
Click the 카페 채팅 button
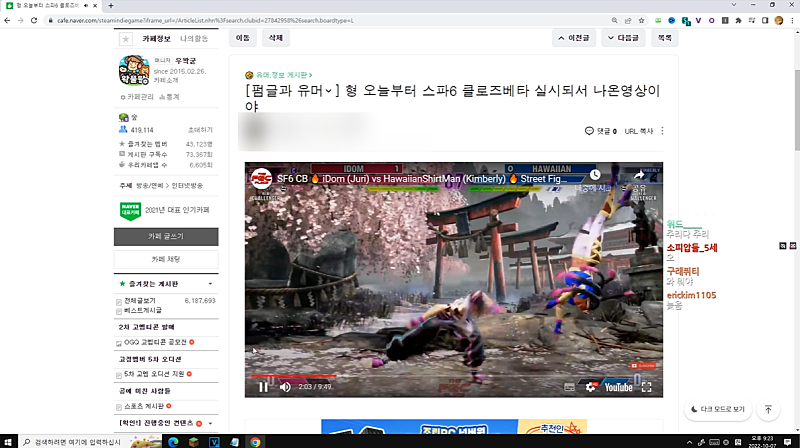(166, 259)
